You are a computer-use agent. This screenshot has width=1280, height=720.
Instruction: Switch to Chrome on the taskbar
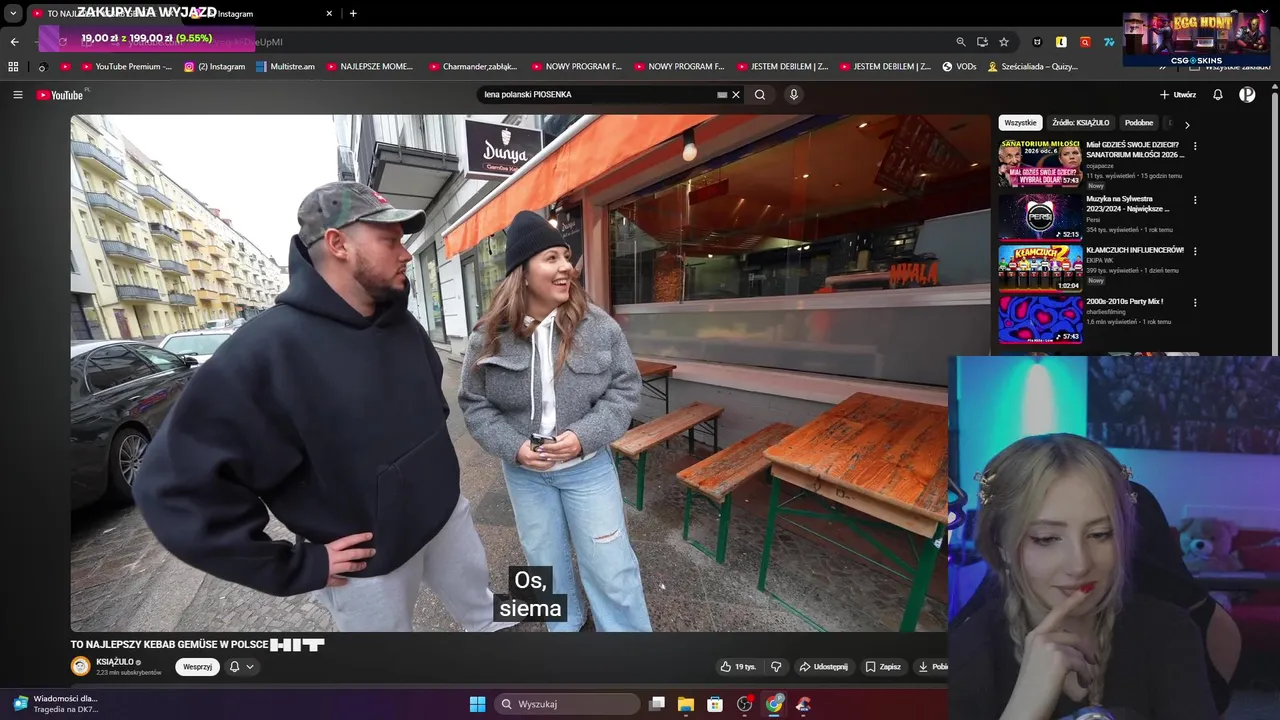coord(774,704)
